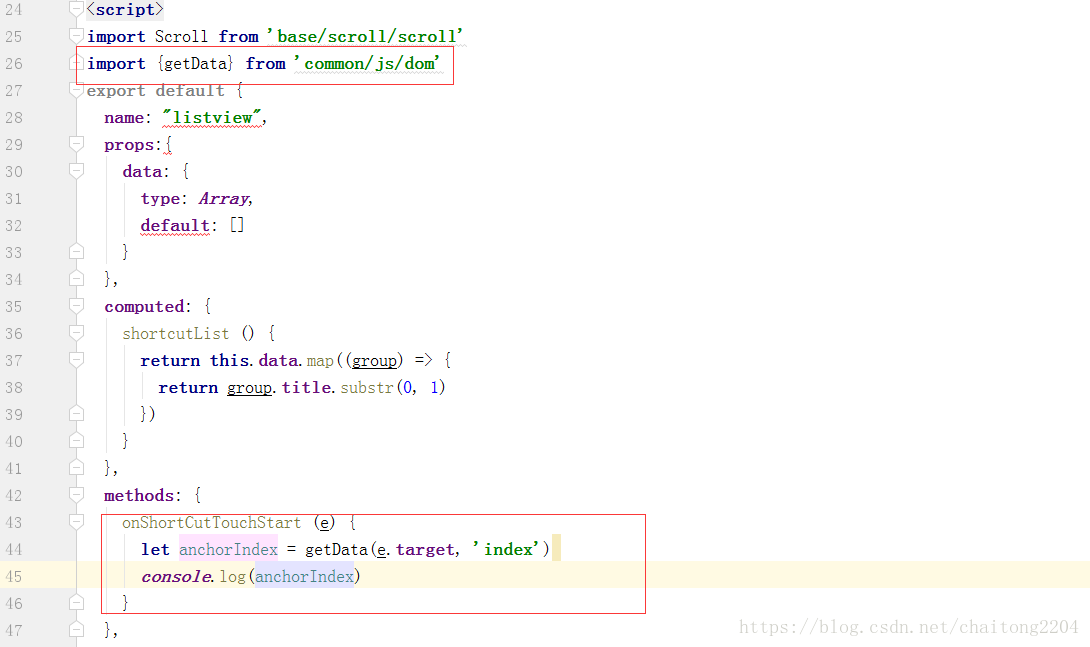Click the 'props' key on line 29

click(129, 145)
